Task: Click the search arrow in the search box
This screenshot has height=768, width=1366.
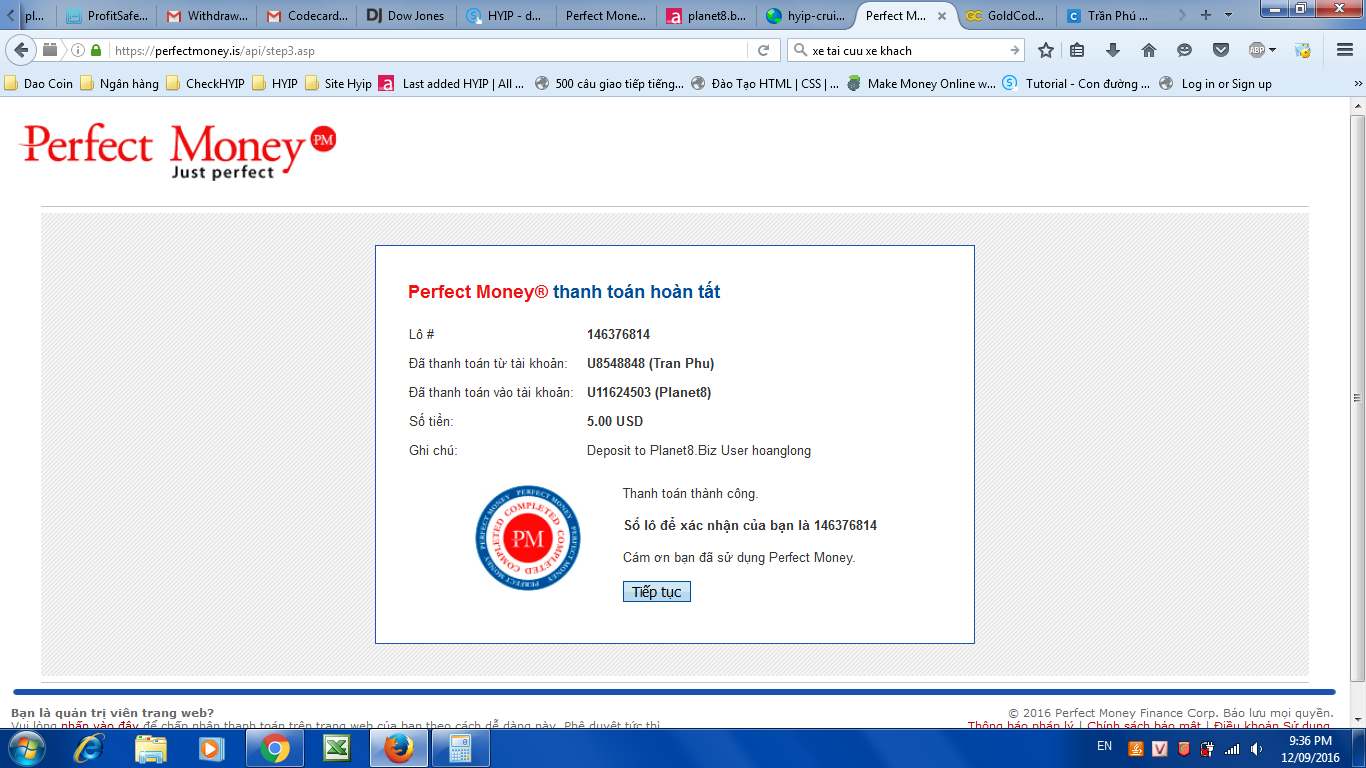Action: tap(1015, 50)
